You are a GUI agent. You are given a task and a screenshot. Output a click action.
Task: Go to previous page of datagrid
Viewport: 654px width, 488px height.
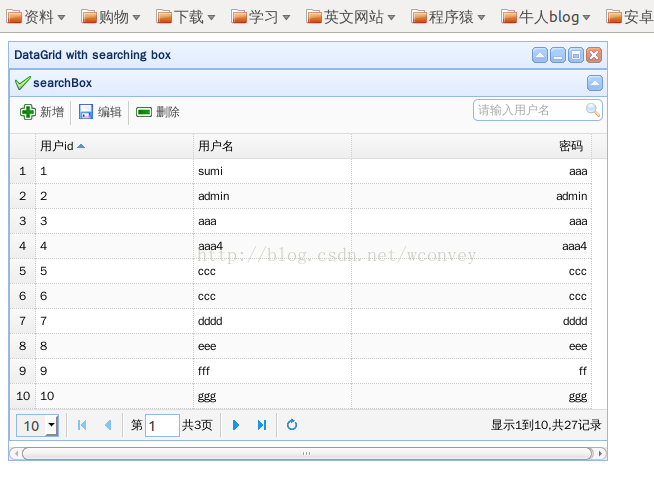[108, 425]
